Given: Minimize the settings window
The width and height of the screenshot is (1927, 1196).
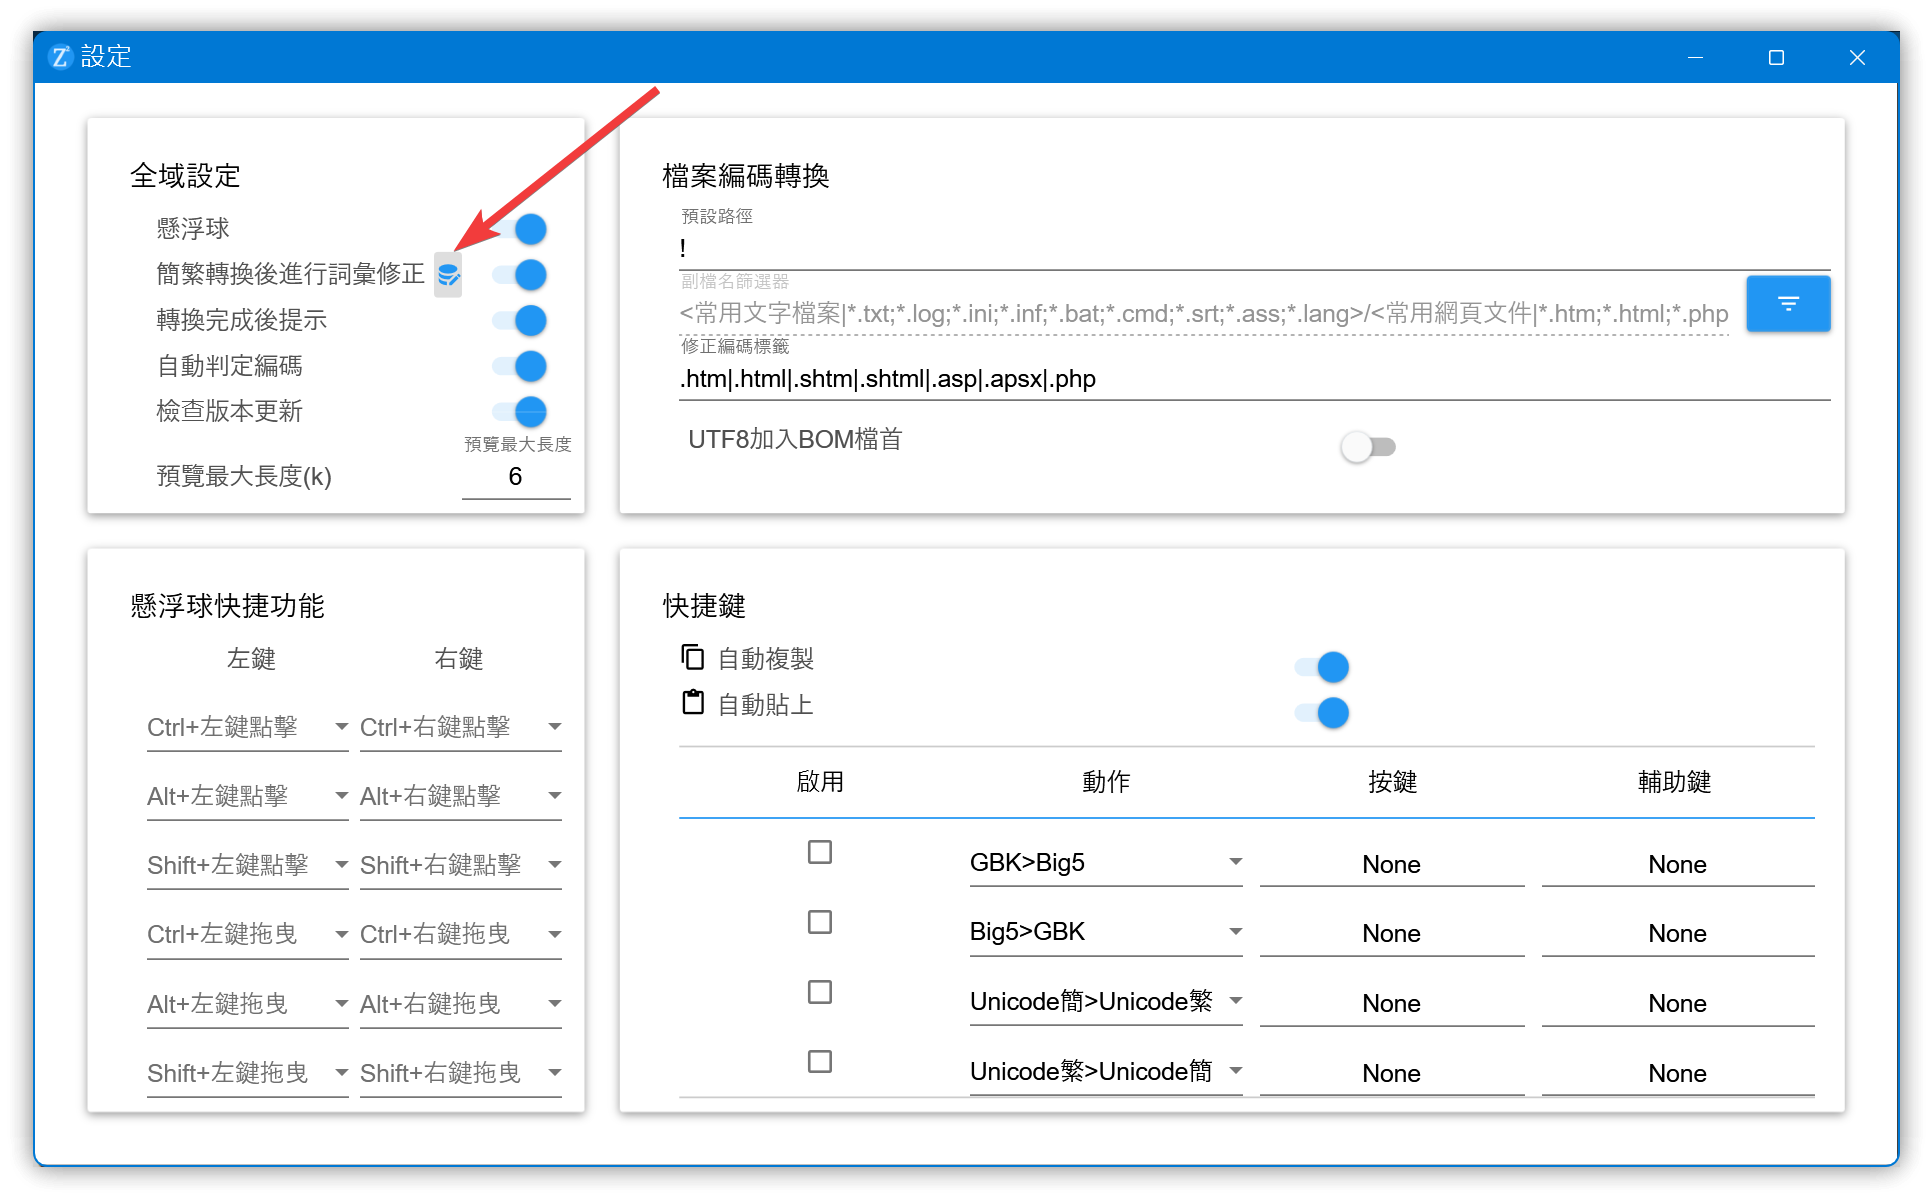Looking at the screenshot, I should pos(1695,58).
